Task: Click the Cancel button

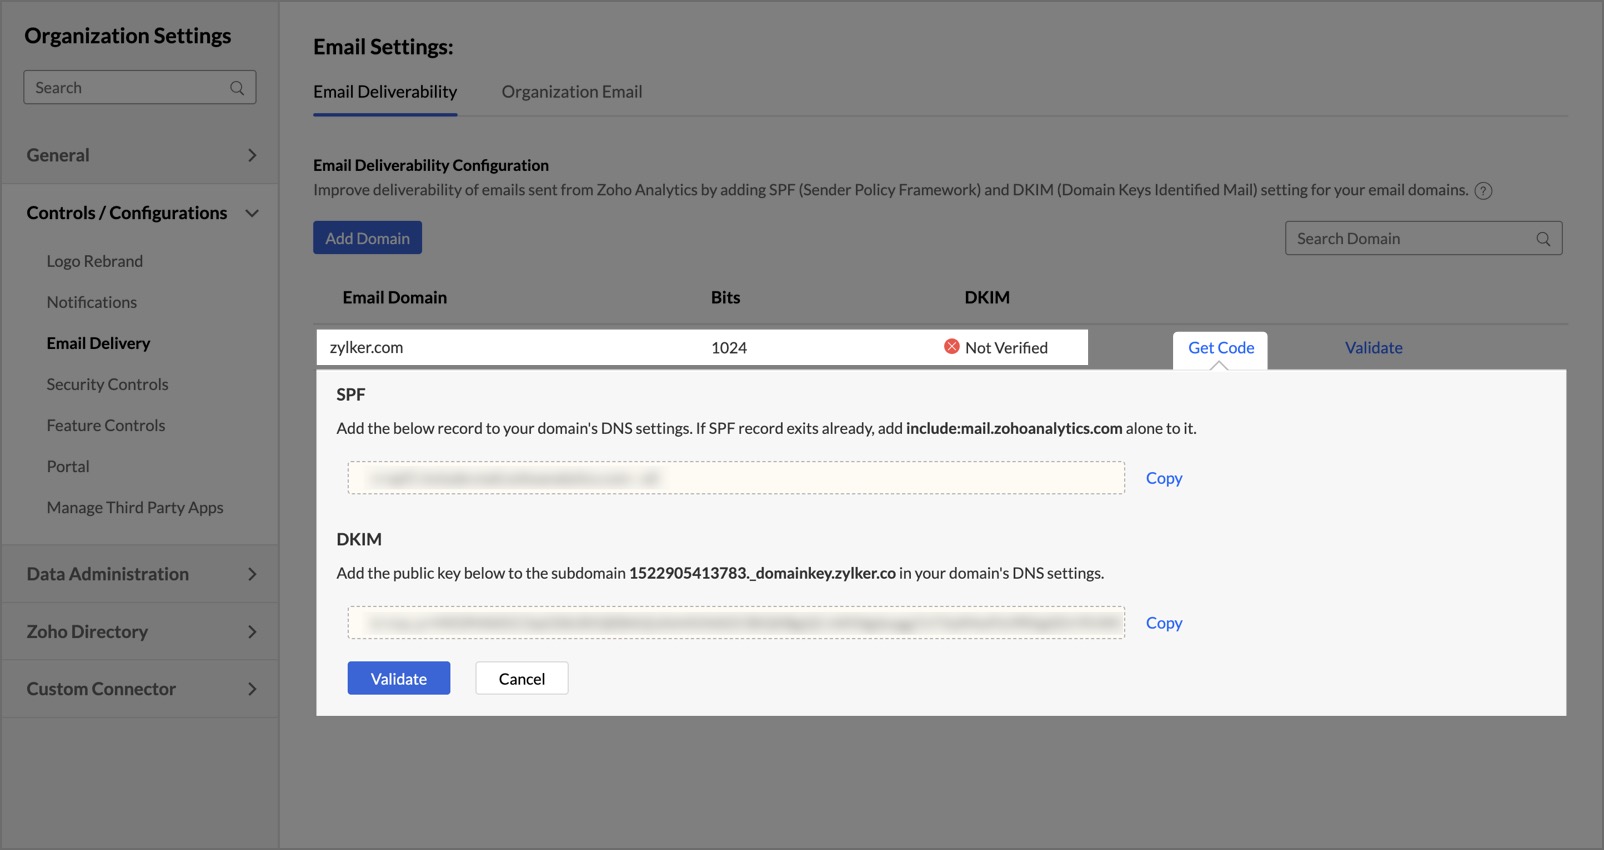Action: click(522, 678)
